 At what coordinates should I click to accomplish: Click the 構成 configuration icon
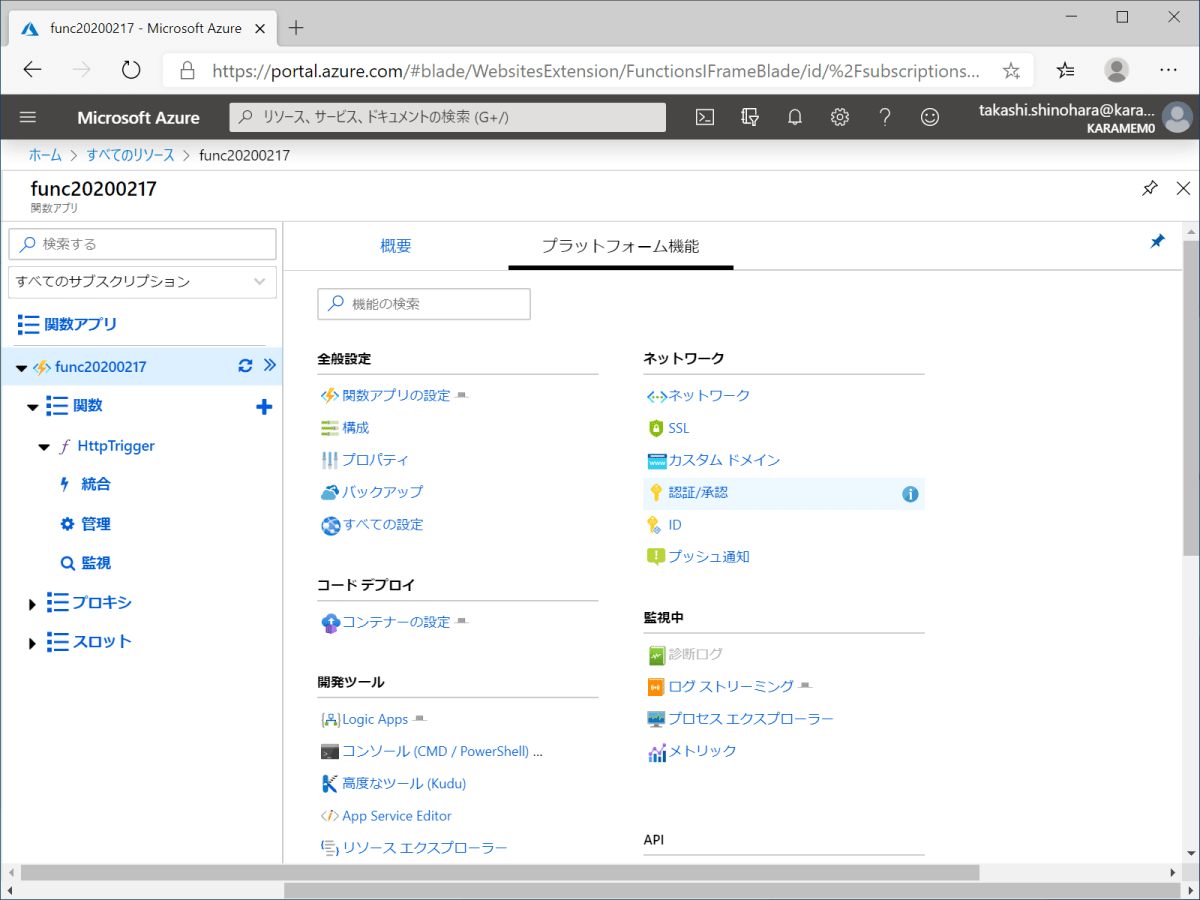330,428
